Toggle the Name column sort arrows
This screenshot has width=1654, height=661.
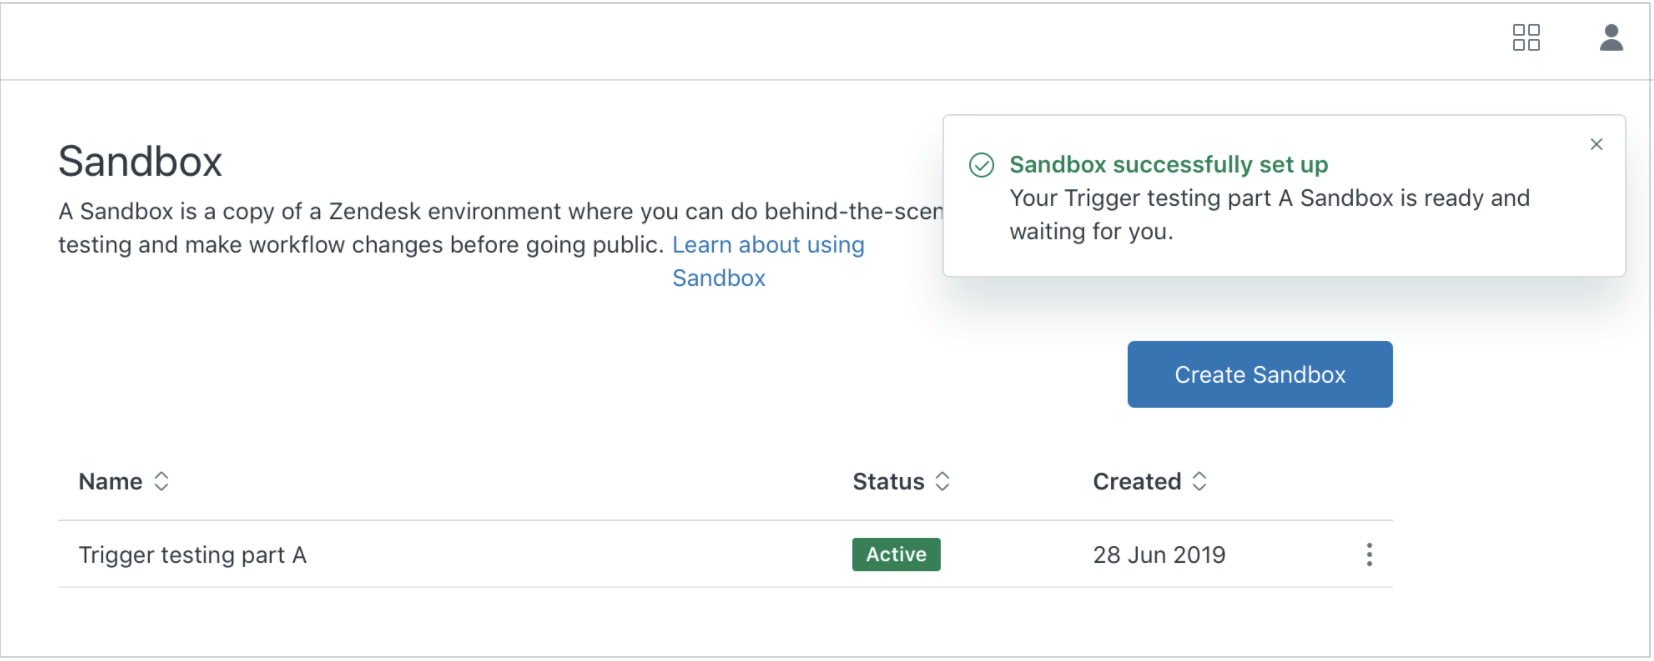tap(161, 481)
